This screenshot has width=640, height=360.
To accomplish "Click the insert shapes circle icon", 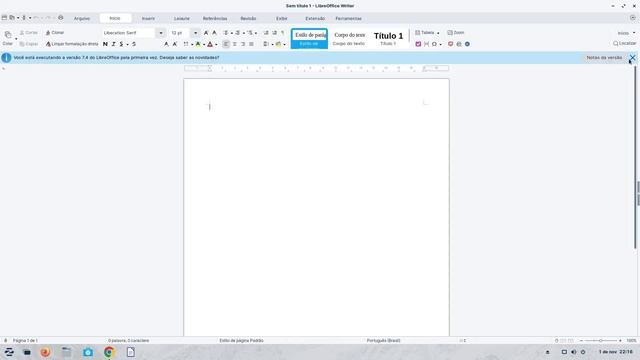I will [x=434, y=44].
